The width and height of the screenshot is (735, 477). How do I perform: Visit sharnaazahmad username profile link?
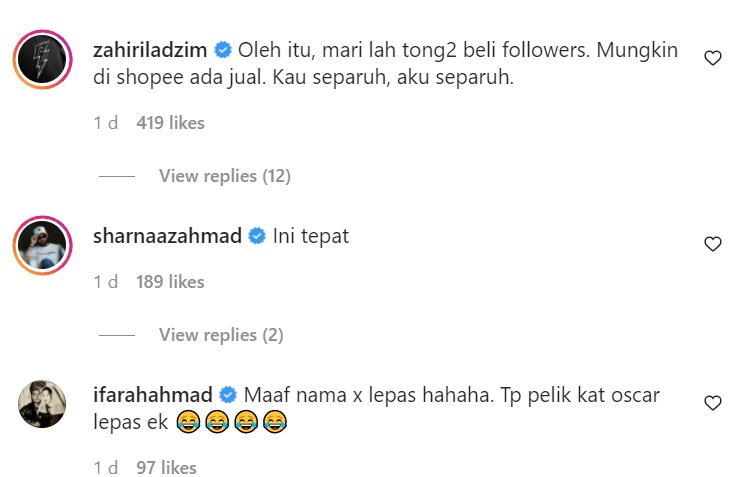point(167,236)
